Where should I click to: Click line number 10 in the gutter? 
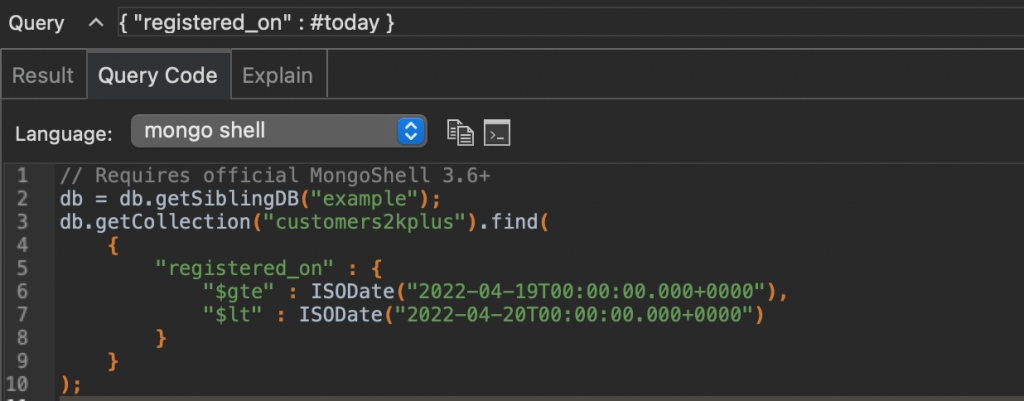[x=18, y=385]
